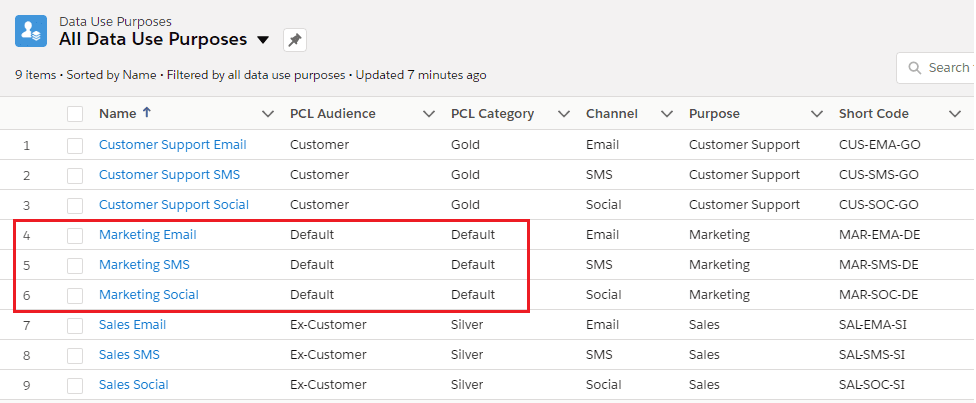Screen dimensions: 976x403
Task: Open the Marketing Email record link
Action: click(x=147, y=235)
